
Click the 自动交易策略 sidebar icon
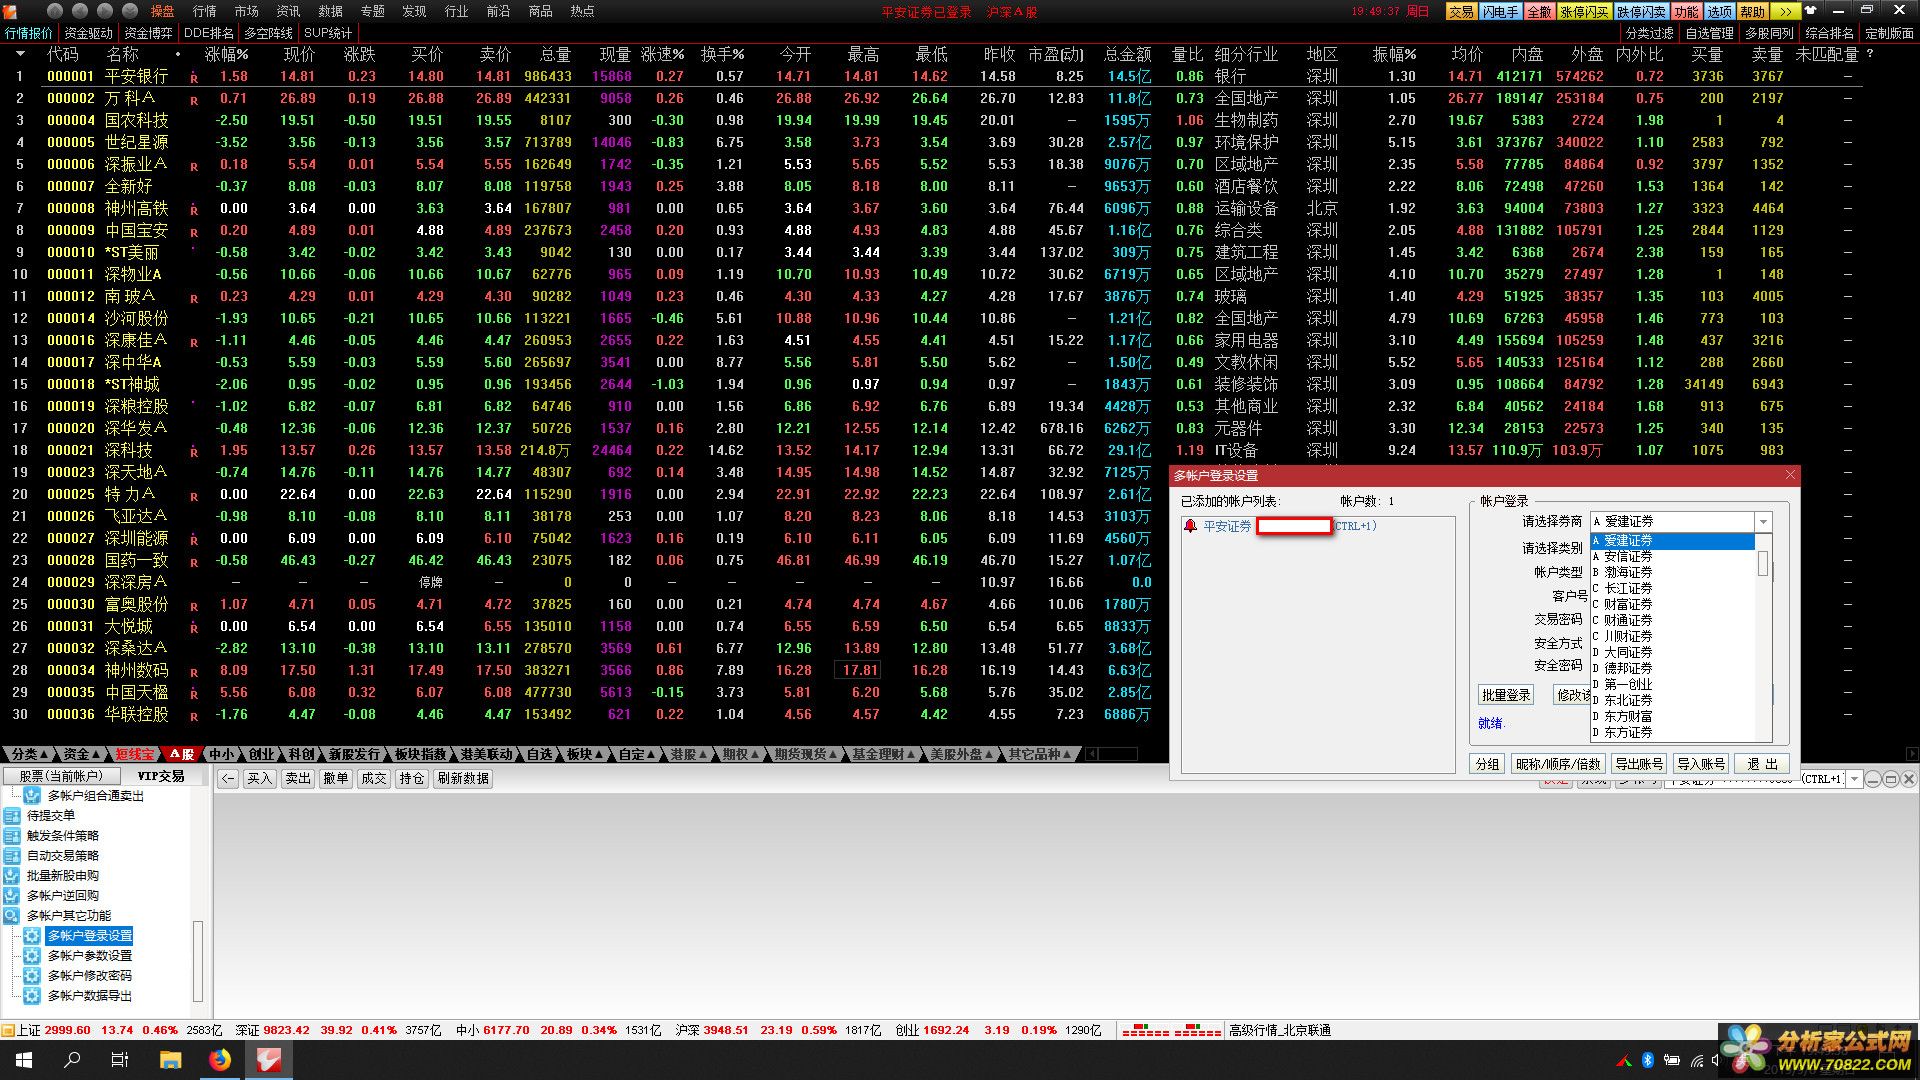pos(12,855)
